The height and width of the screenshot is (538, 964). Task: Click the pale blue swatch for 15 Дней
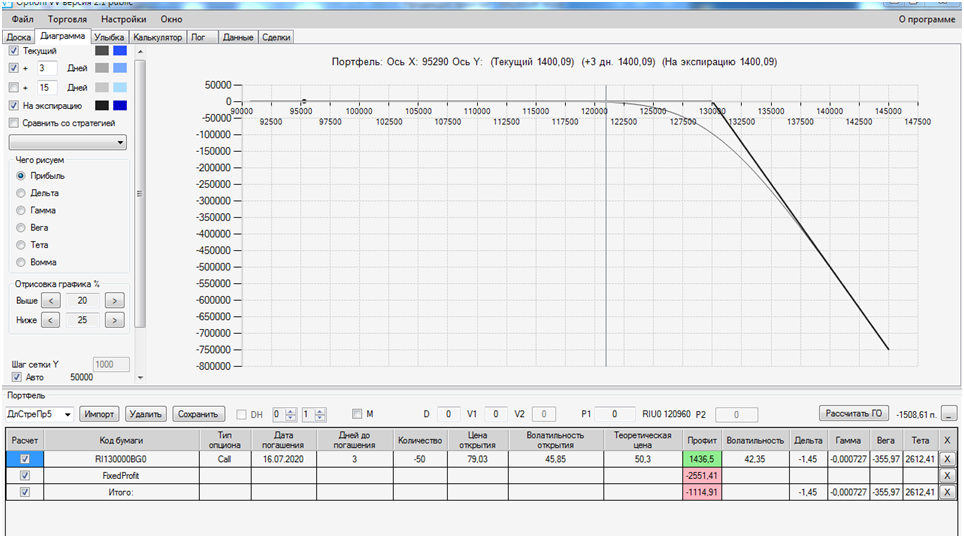[x=120, y=87]
